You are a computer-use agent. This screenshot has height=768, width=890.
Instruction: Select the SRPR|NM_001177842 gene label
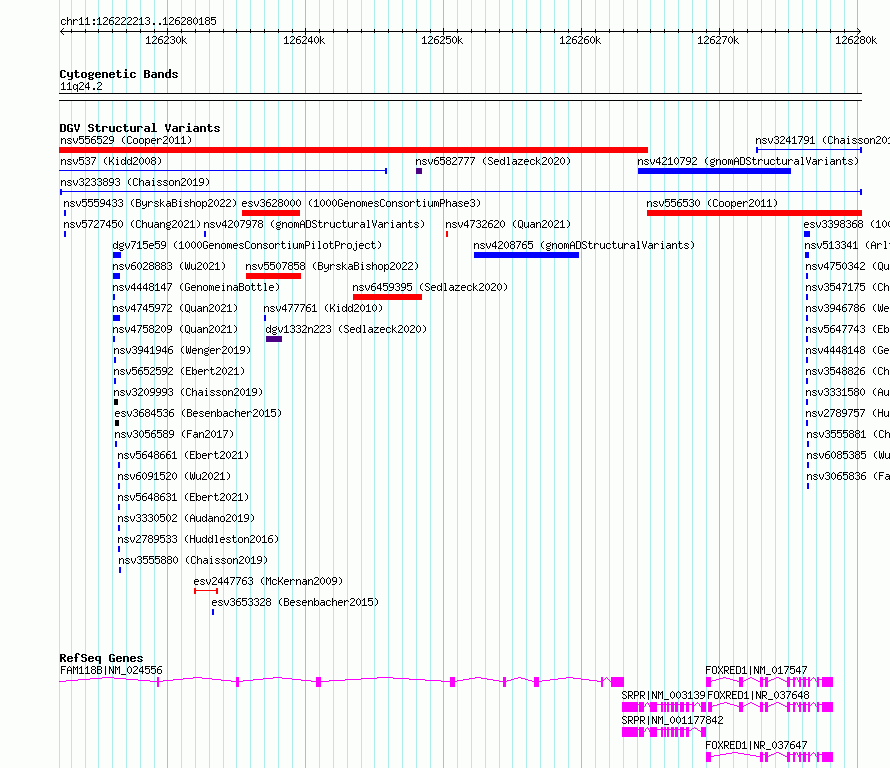672,720
